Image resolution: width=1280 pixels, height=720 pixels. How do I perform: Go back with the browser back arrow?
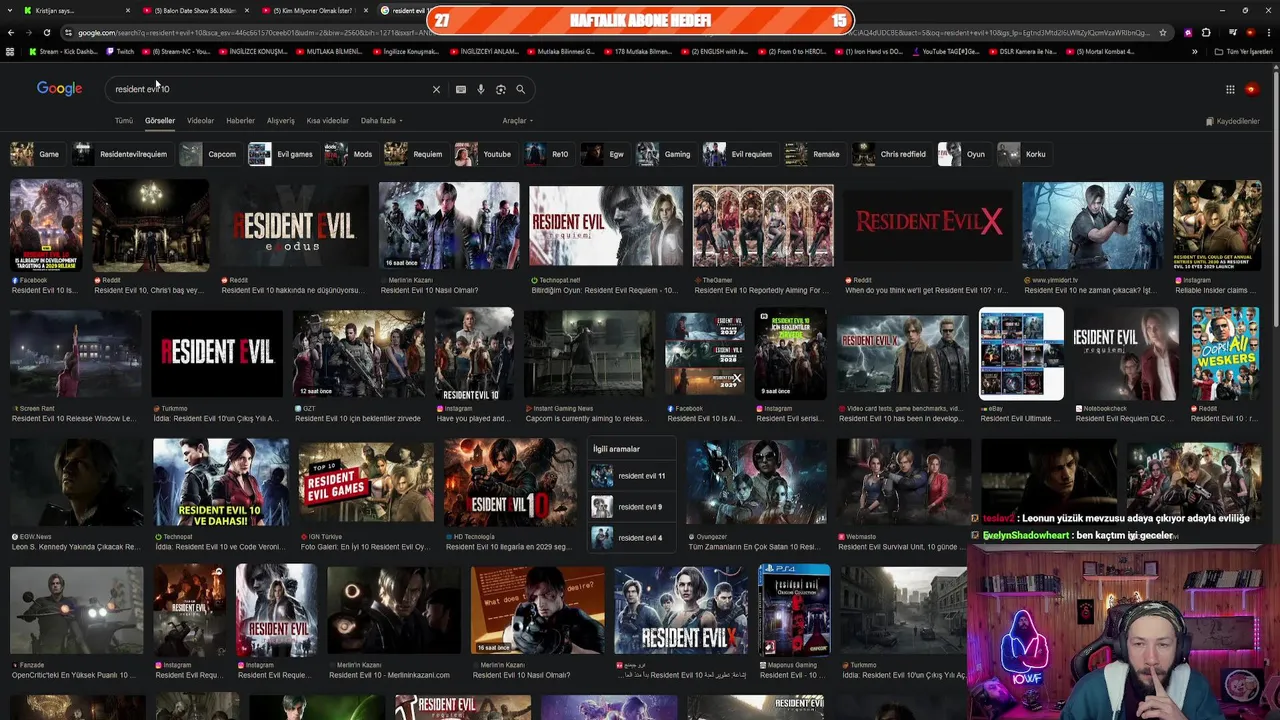[11, 32]
